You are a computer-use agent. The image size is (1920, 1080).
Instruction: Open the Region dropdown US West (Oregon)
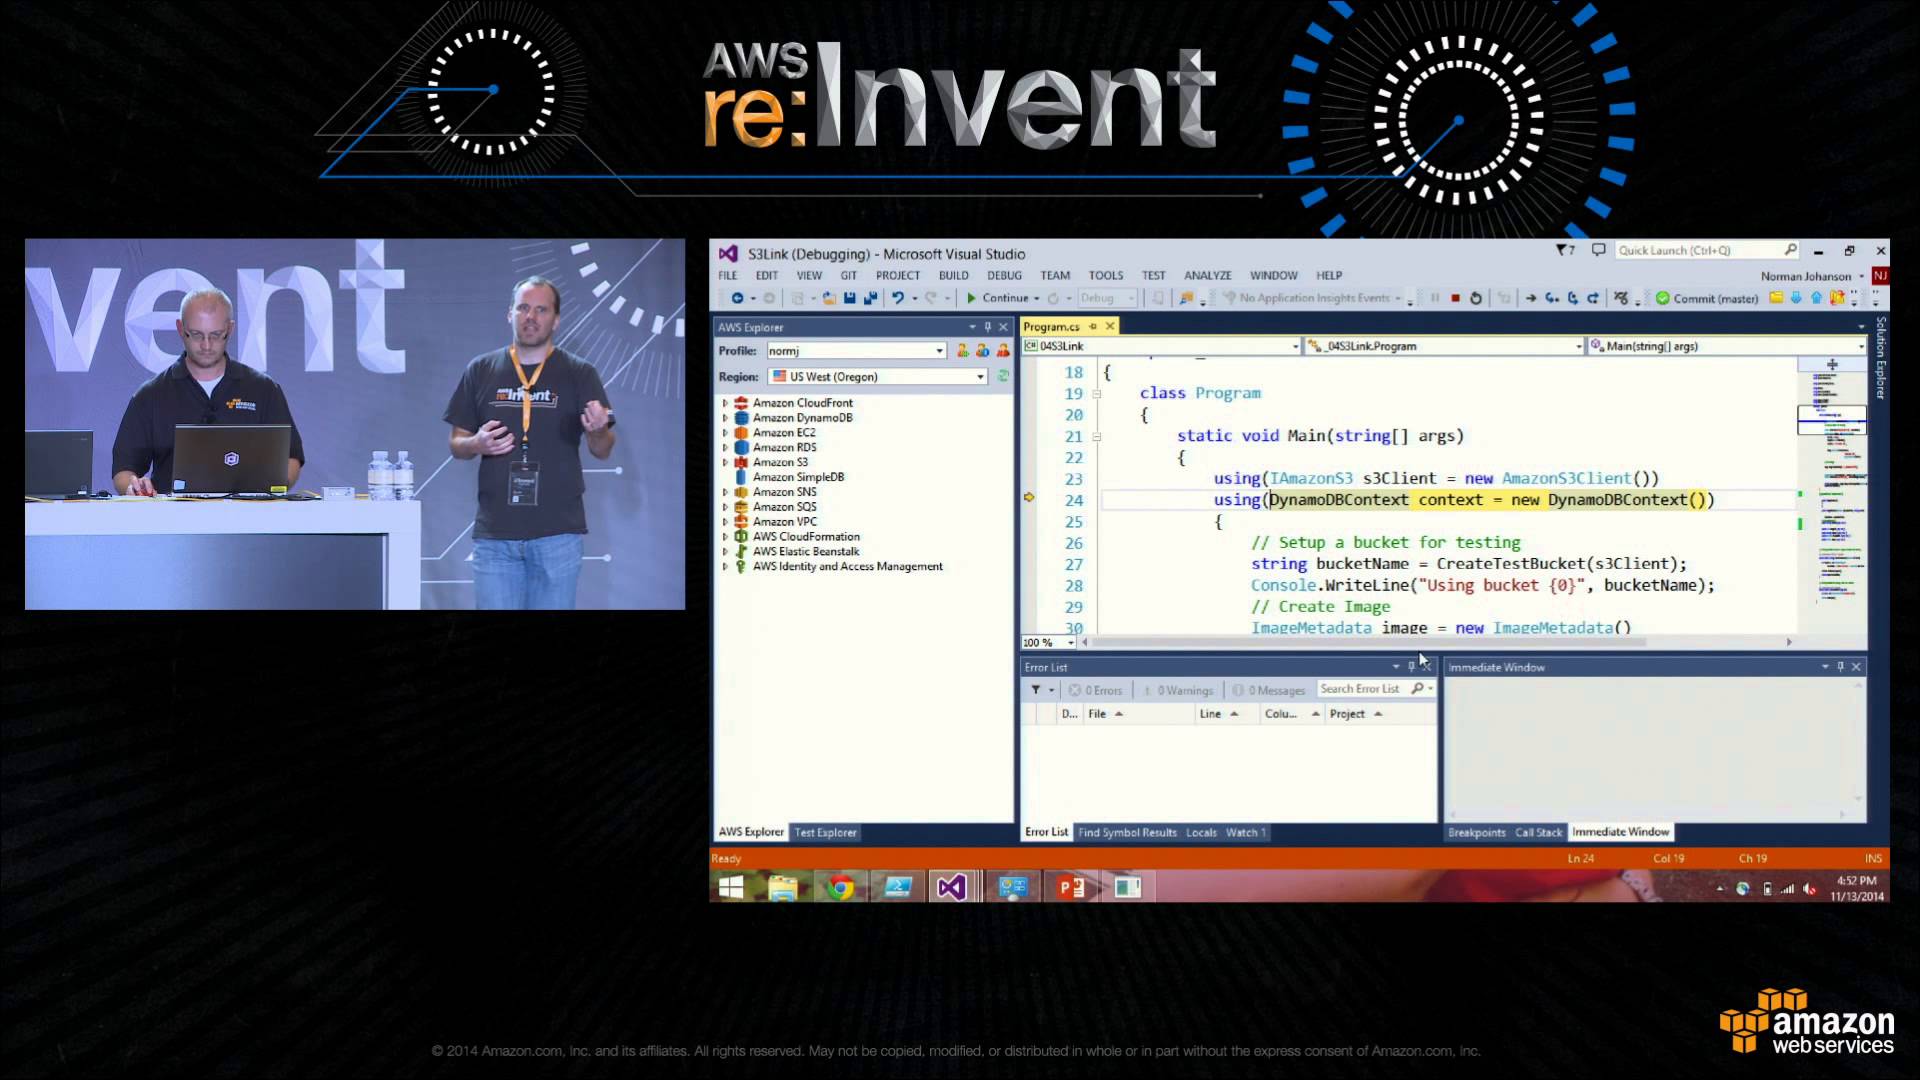tap(878, 377)
